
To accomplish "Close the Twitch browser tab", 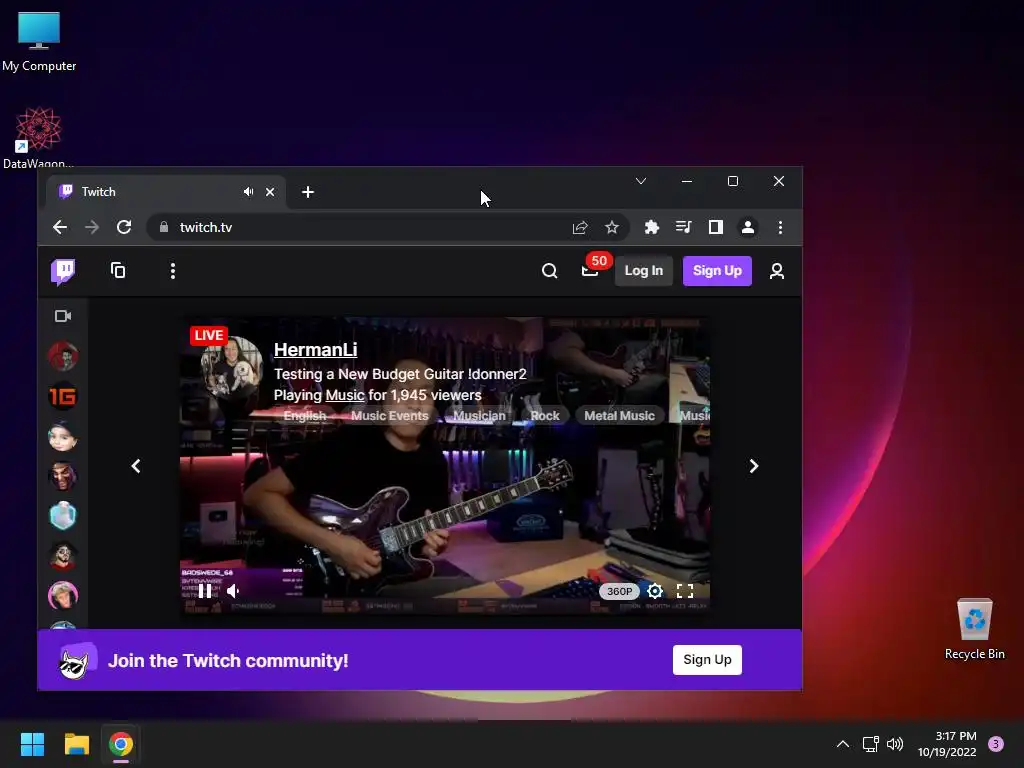I will 270,192.
